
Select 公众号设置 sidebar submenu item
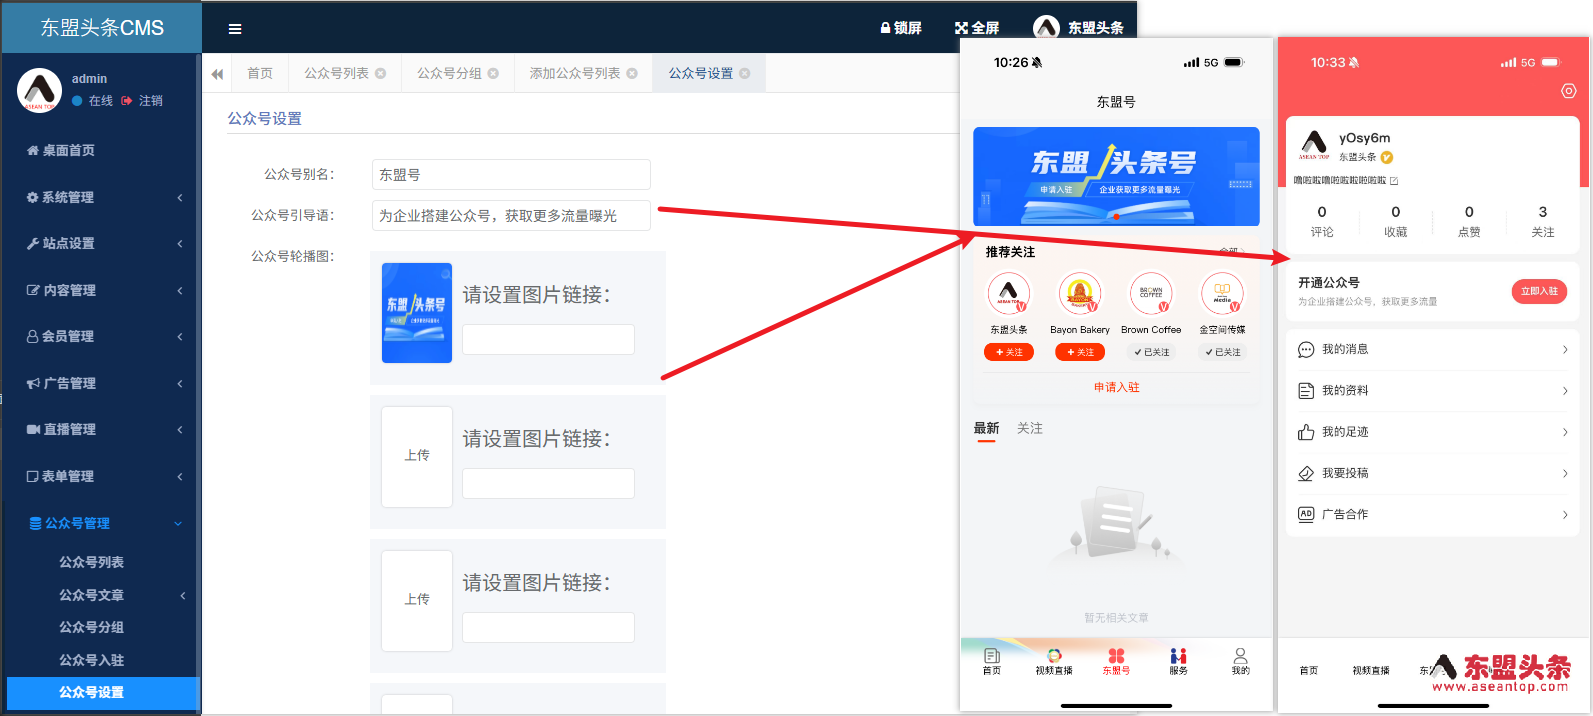[x=103, y=692]
